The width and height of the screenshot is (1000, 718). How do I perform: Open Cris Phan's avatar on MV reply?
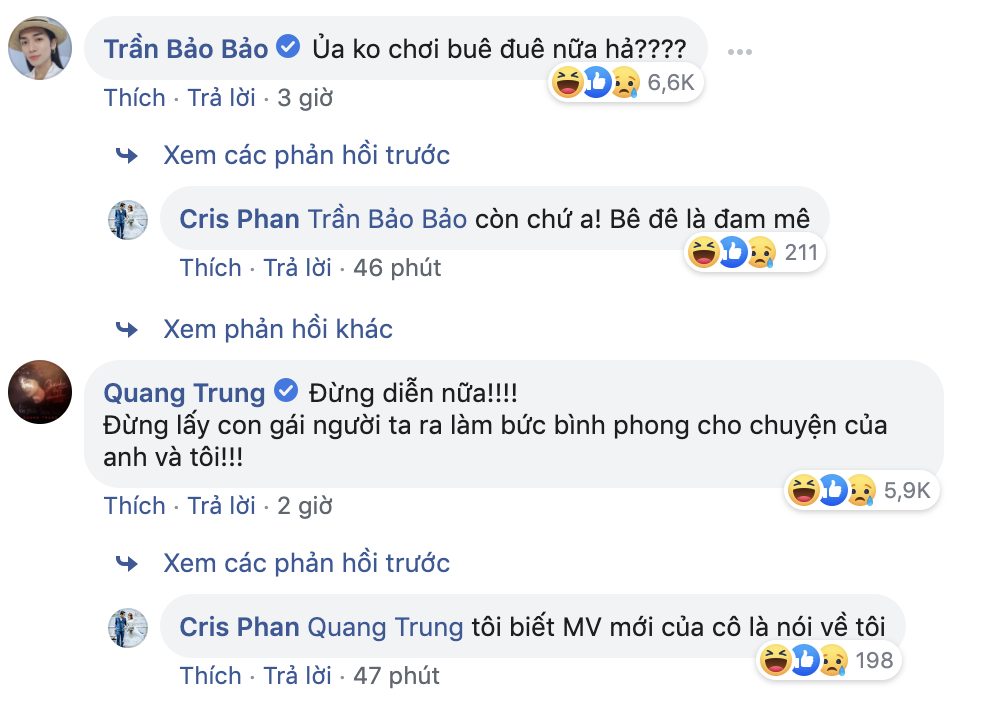pos(127,627)
